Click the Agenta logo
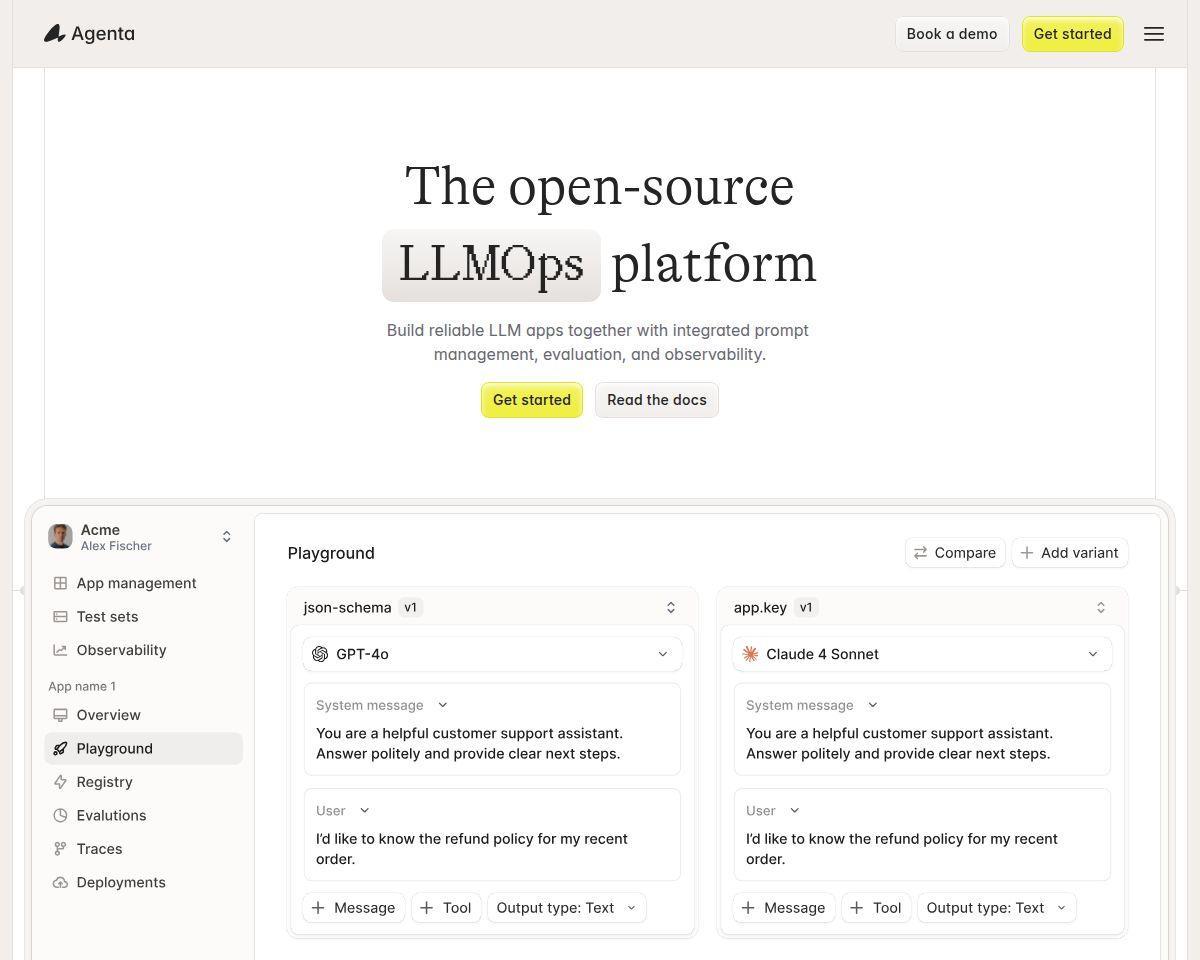Image resolution: width=1200 pixels, height=960 pixels. pos(89,34)
